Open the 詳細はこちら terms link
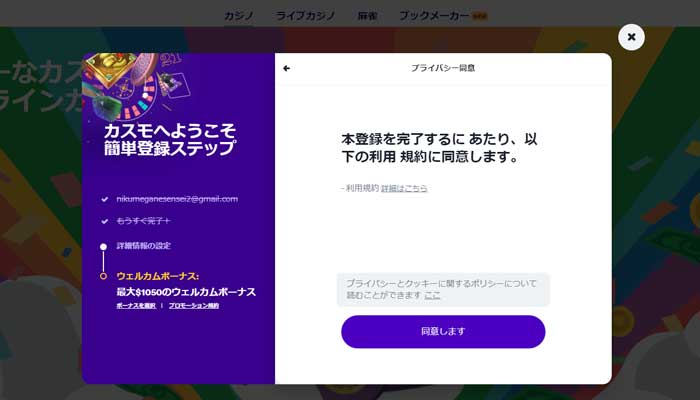 (404, 188)
